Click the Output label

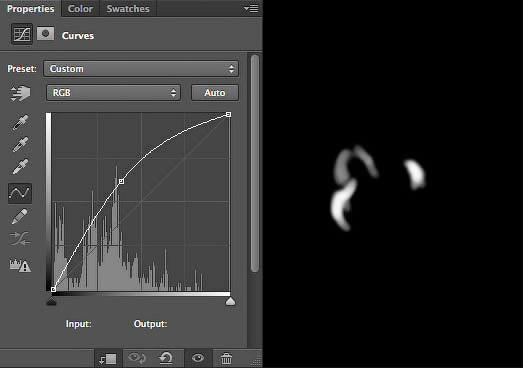[150, 324]
